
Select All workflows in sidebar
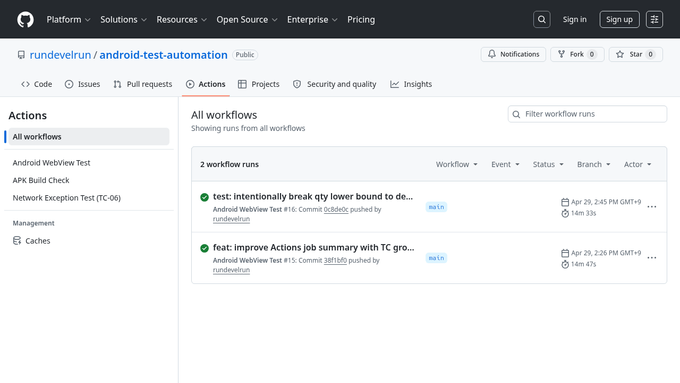point(89,137)
